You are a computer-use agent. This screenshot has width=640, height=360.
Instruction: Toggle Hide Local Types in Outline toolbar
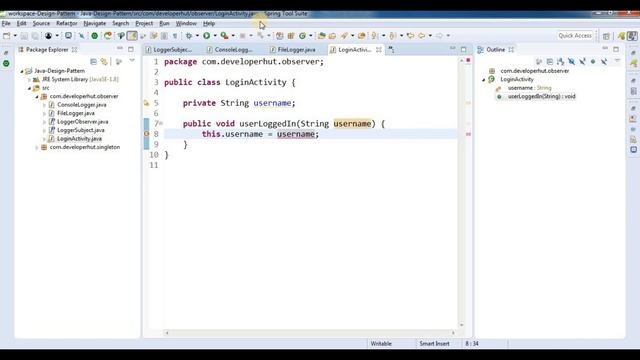click(x=604, y=62)
